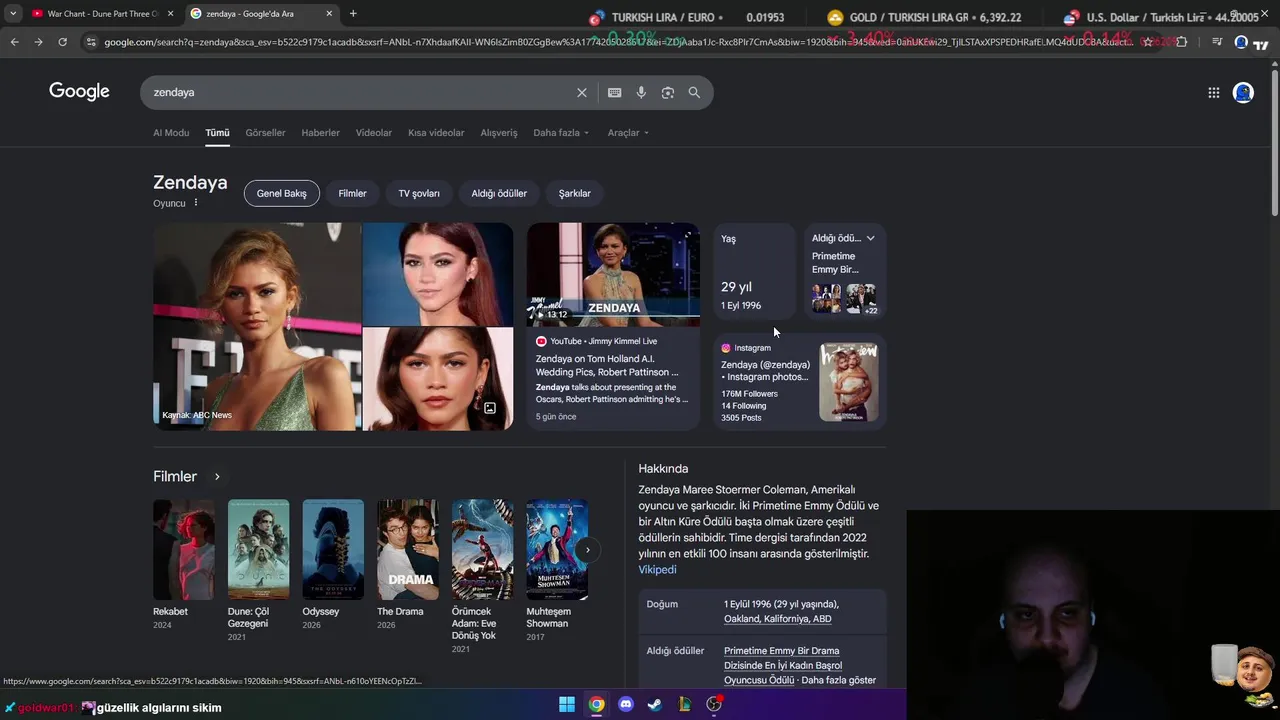Expand Filmler section arrow

click(x=217, y=477)
